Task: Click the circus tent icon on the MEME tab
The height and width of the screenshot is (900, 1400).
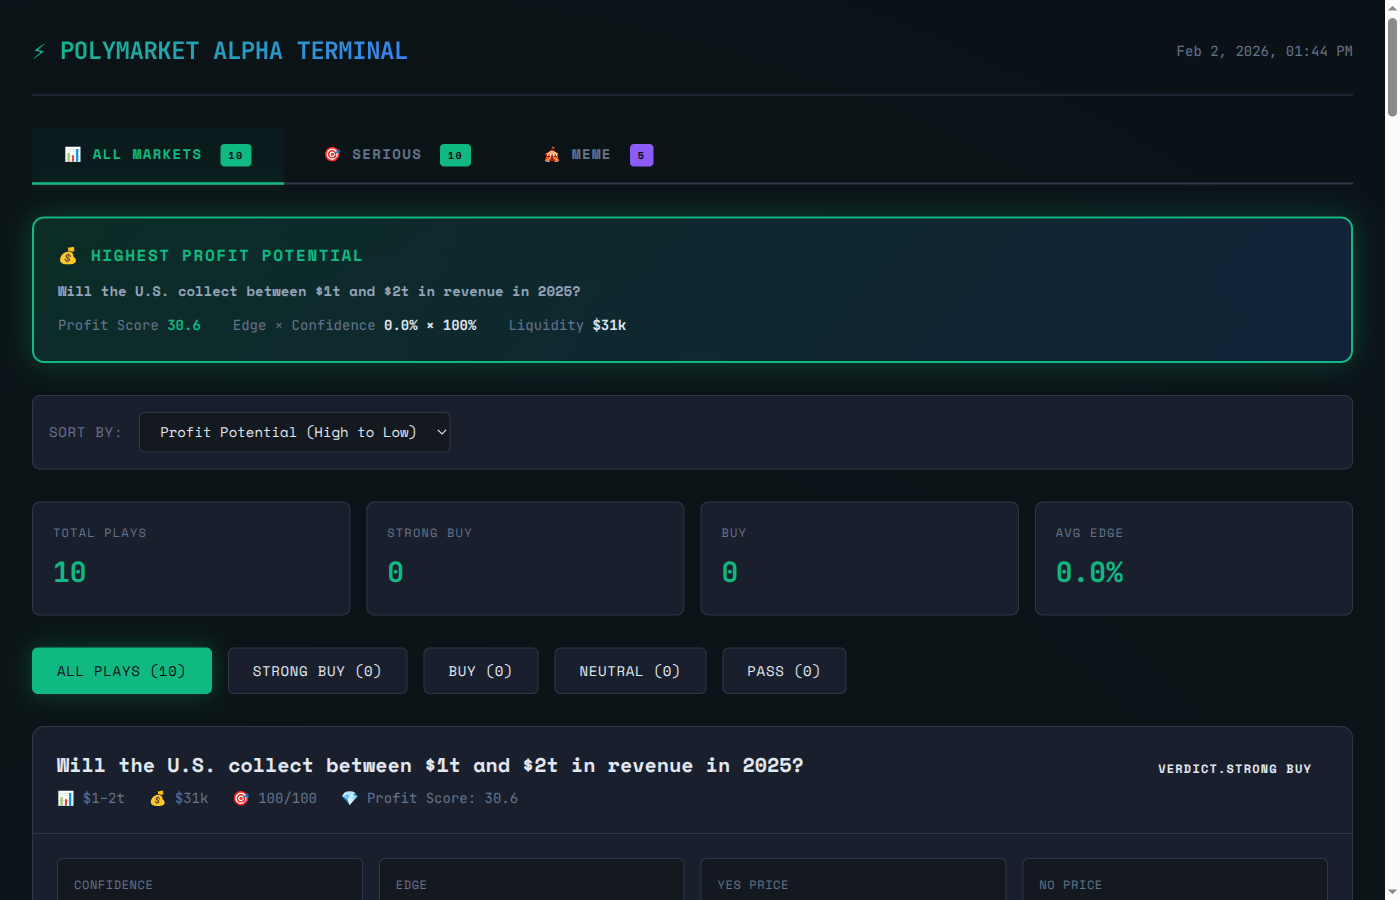Action: 551,154
